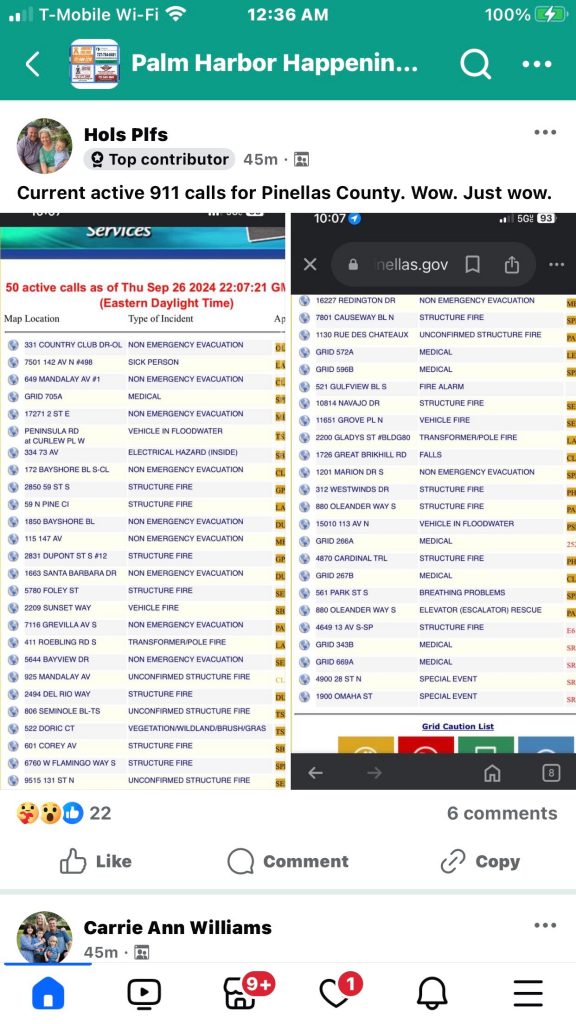Comment on the 911 calls post
Image resolution: width=576 pixels, height=1024 pixels.
tap(287, 861)
